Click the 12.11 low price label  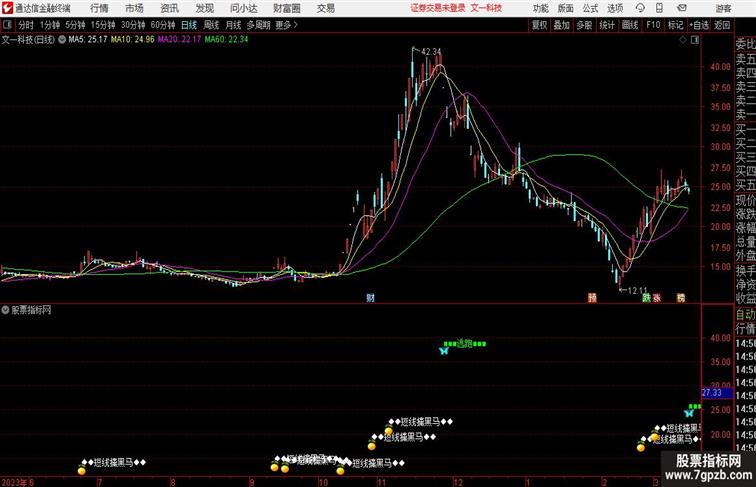[x=637, y=290]
